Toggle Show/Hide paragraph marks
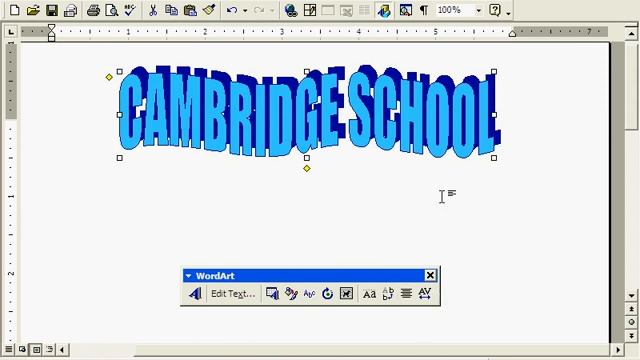Viewport: 640px width, 360px height. 424,10
